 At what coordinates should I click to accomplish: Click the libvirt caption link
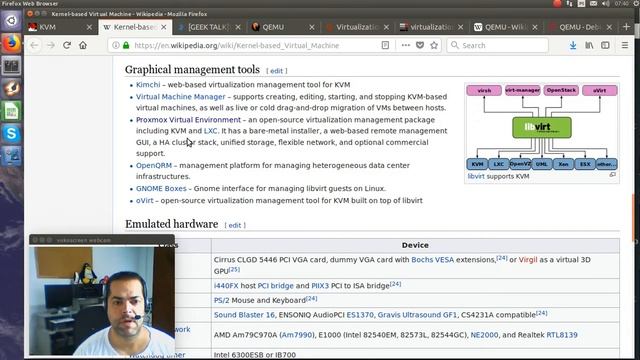coord(476,176)
